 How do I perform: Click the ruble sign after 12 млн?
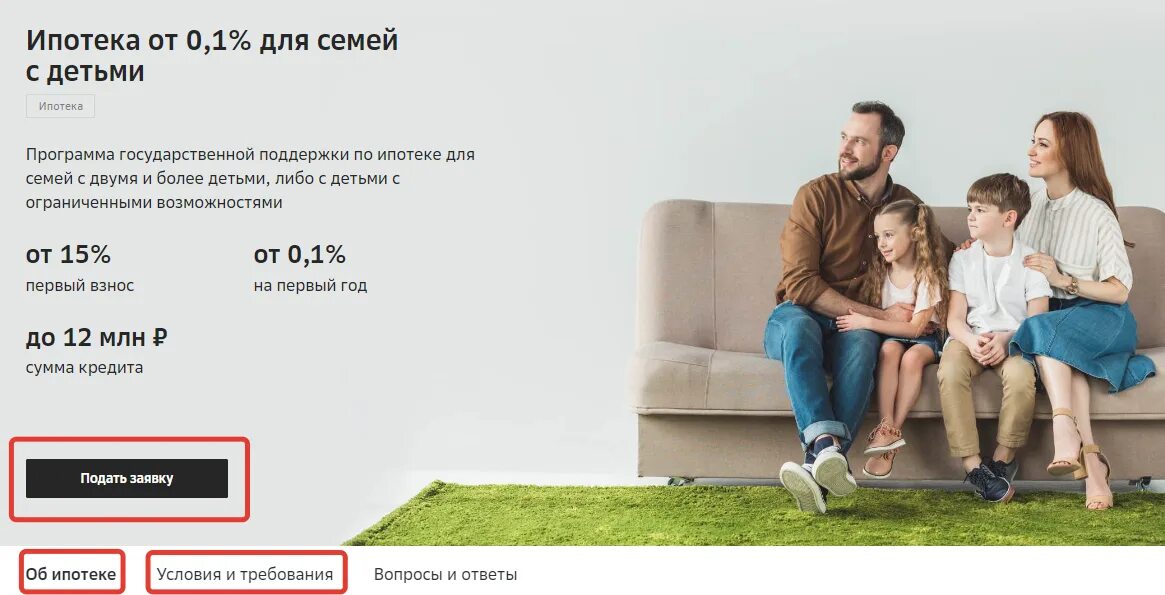click(x=160, y=337)
